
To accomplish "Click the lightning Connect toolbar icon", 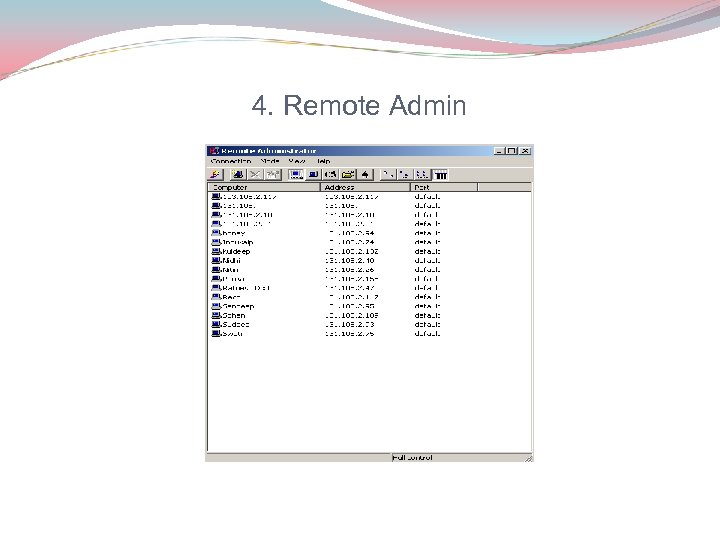I will pyautogui.click(x=215, y=175).
